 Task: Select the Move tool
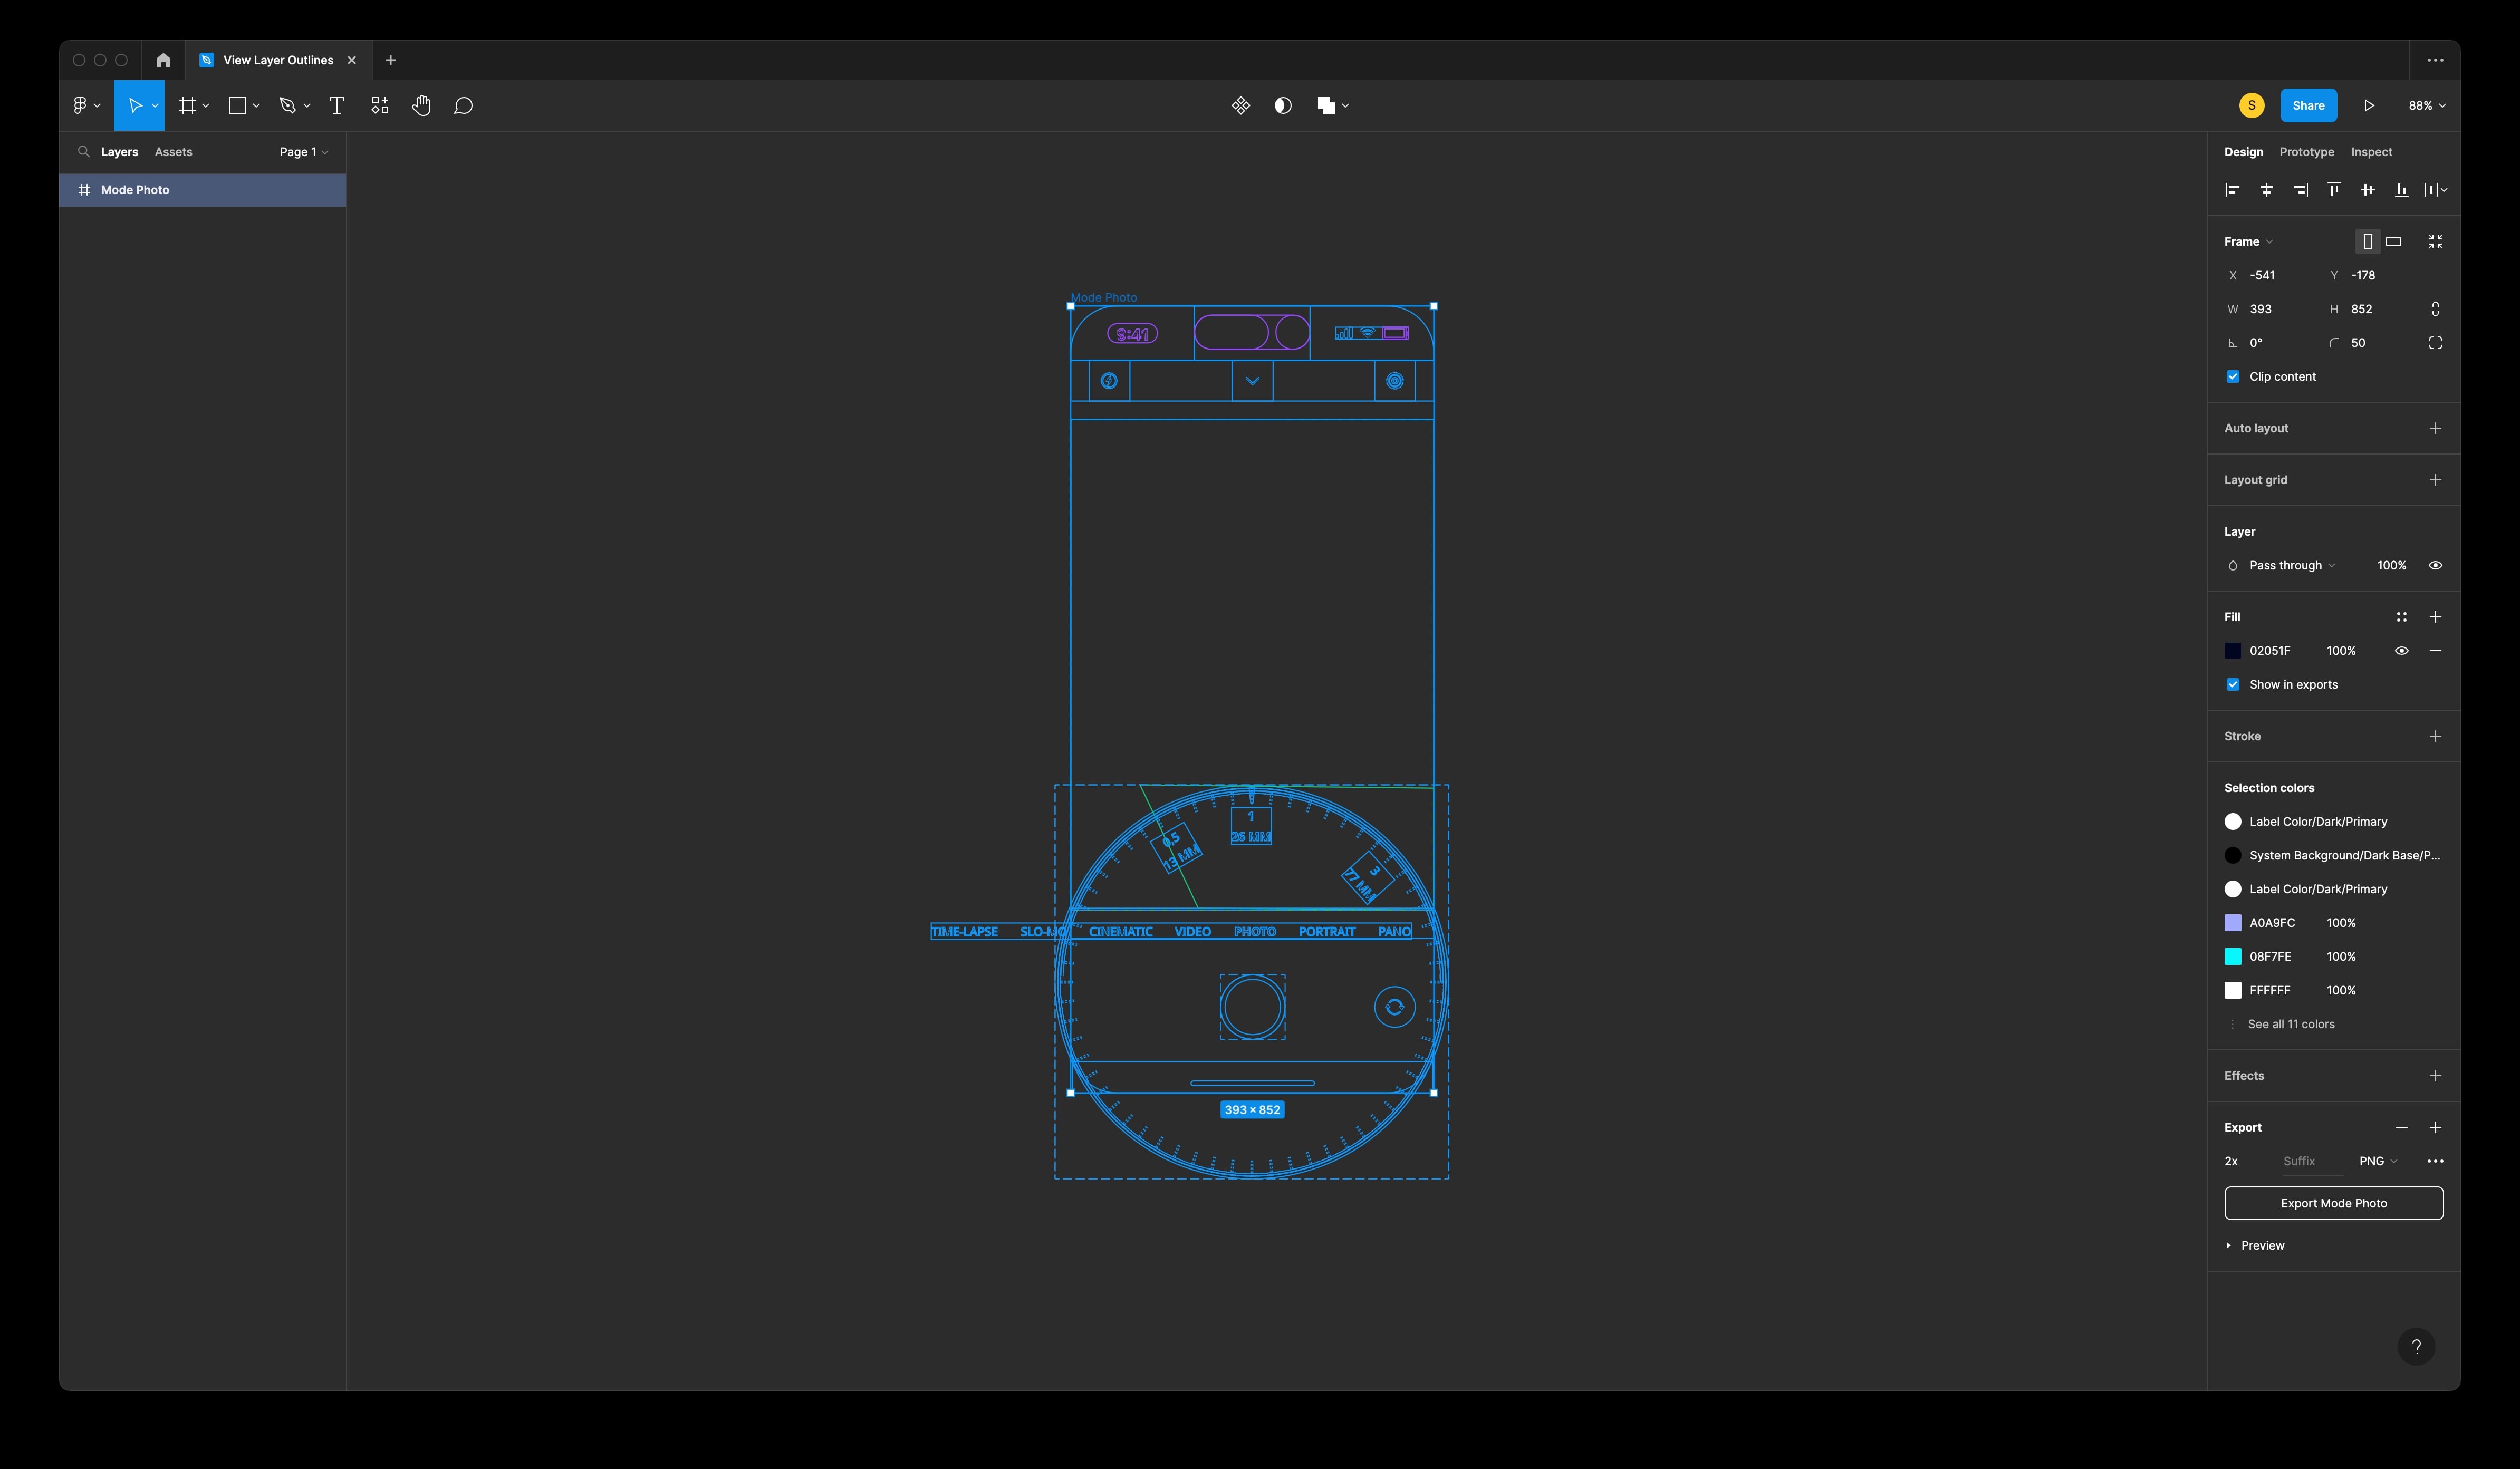click(135, 105)
